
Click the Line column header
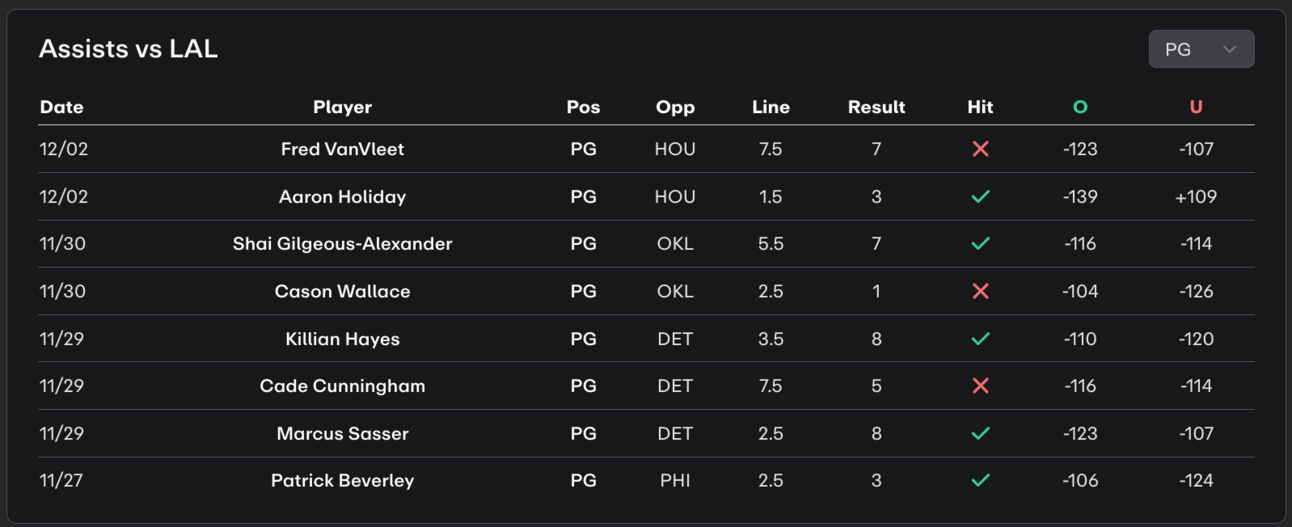point(771,107)
